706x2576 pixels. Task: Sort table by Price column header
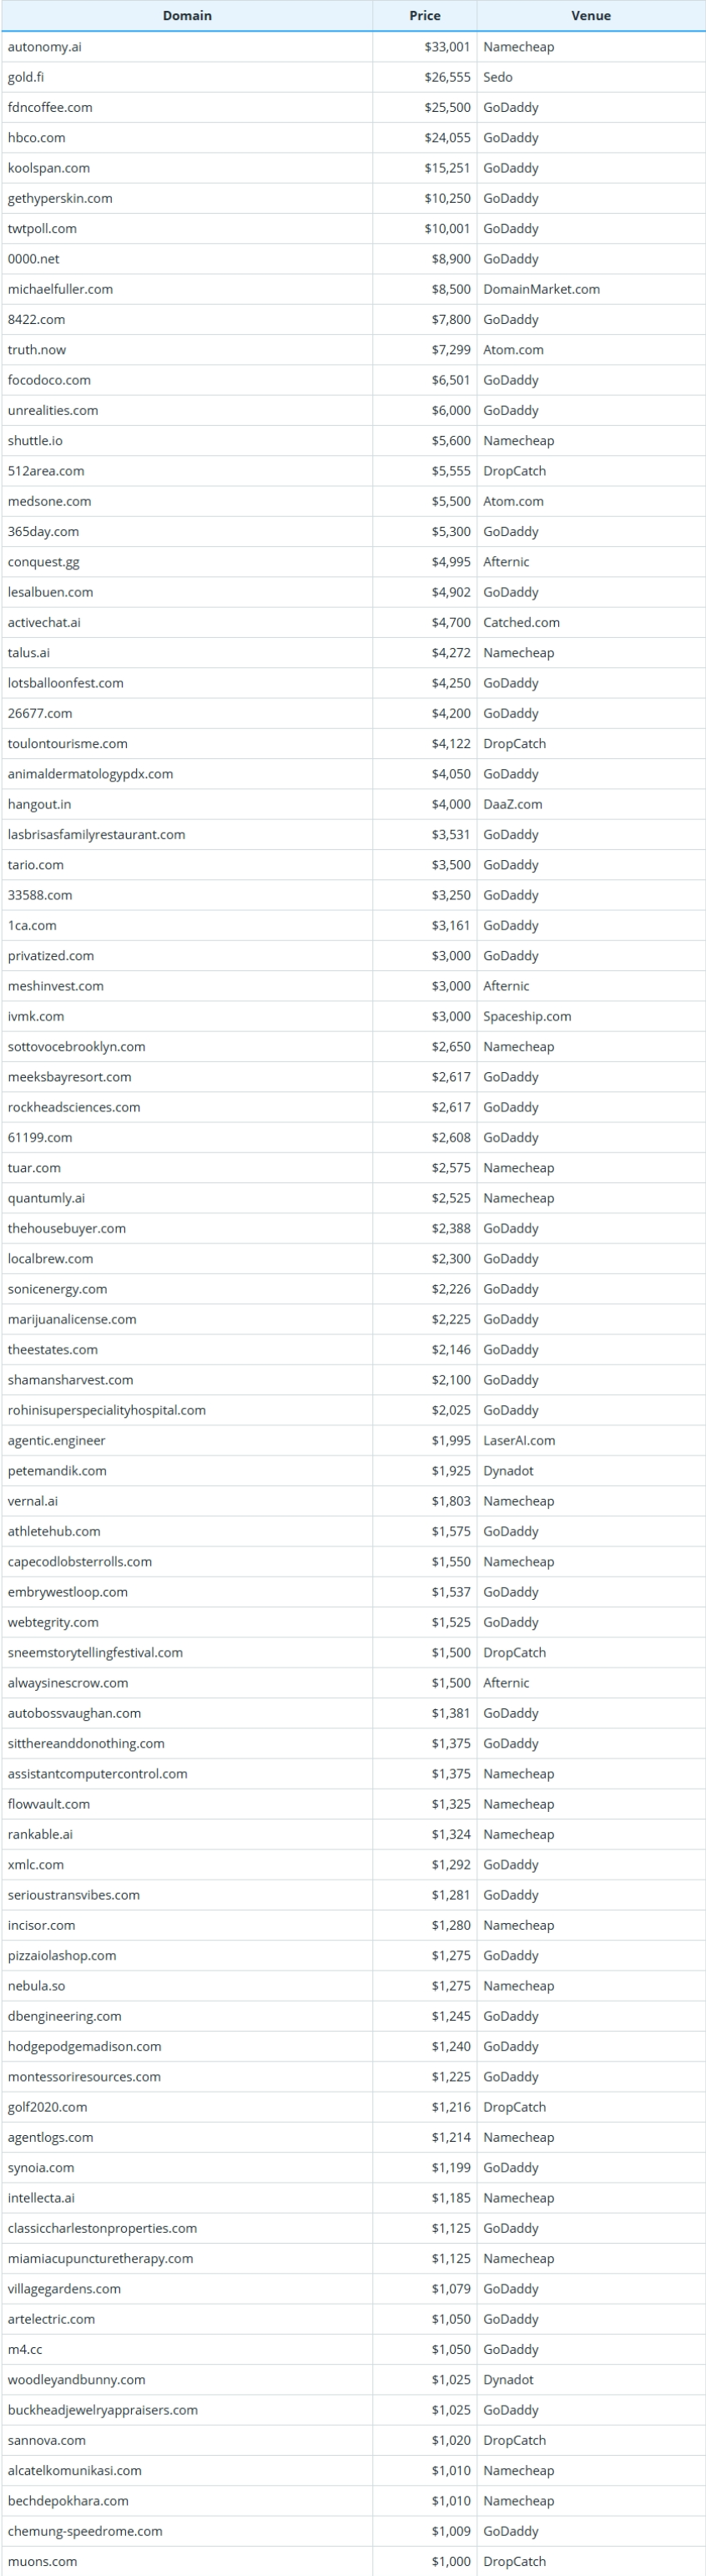(424, 16)
